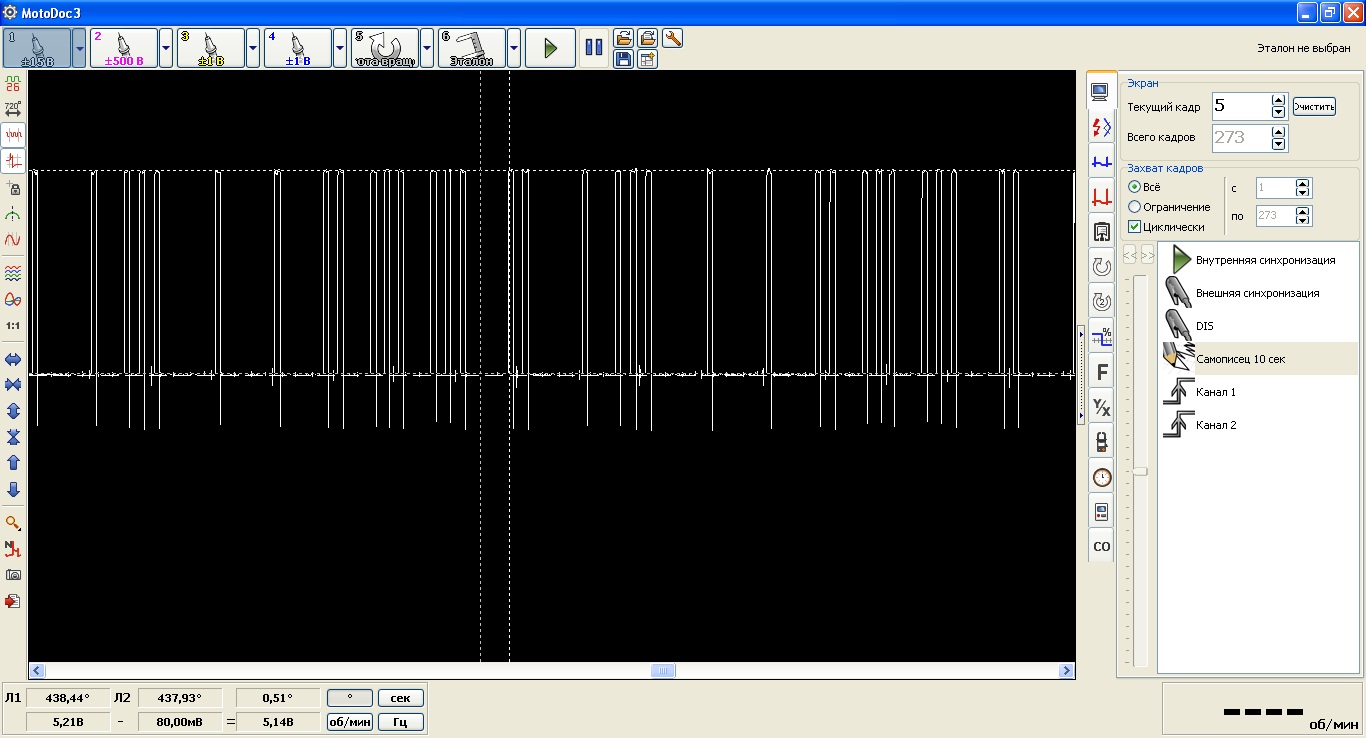Click red sine wave icon

[13, 240]
